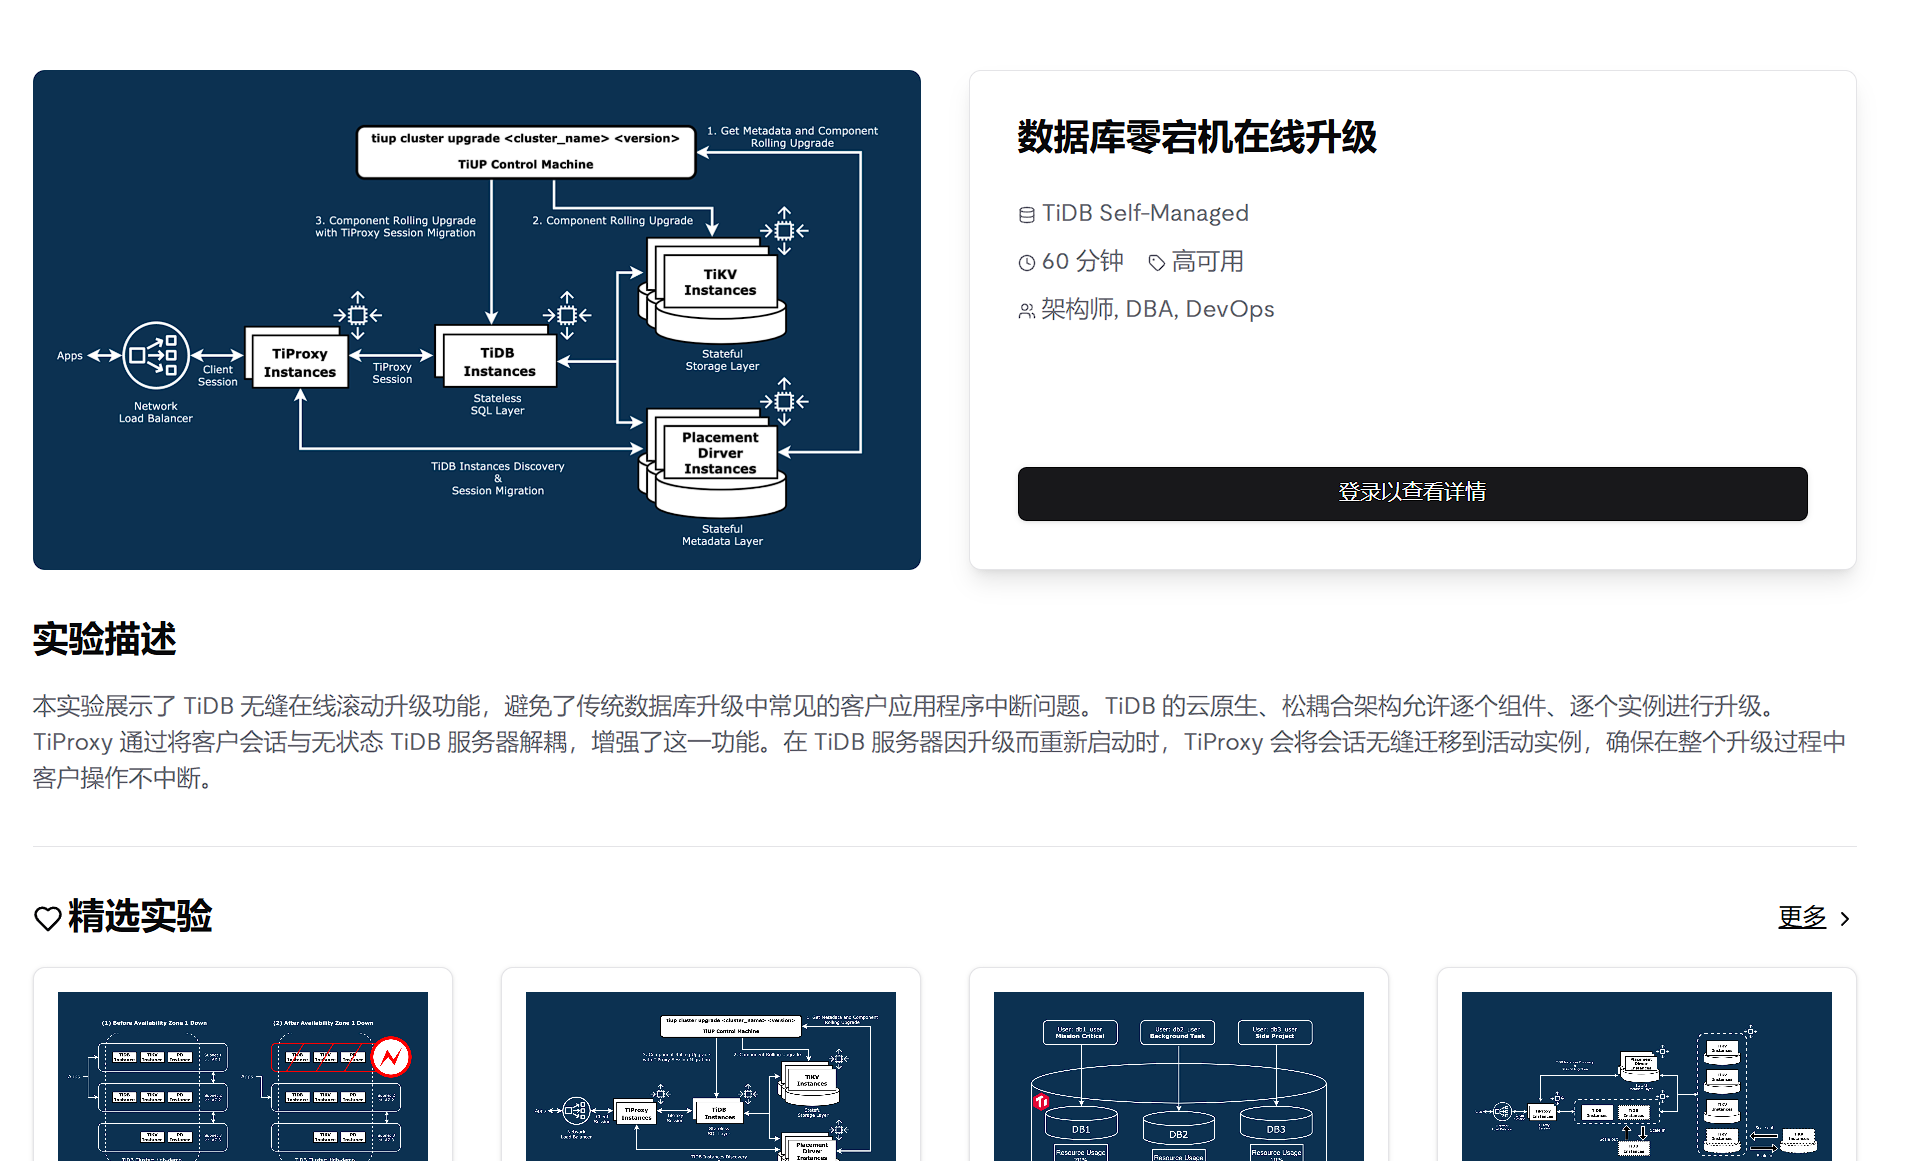1923x1161 pixels.
Task: Click the Placement Driver Instances box in the large diagram
Action: (720, 453)
